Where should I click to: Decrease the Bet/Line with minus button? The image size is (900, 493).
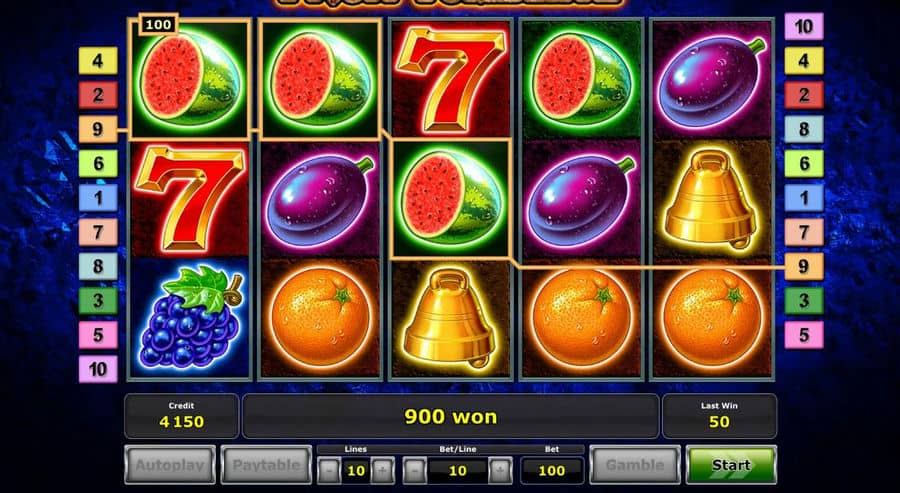(x=414, y=471)
